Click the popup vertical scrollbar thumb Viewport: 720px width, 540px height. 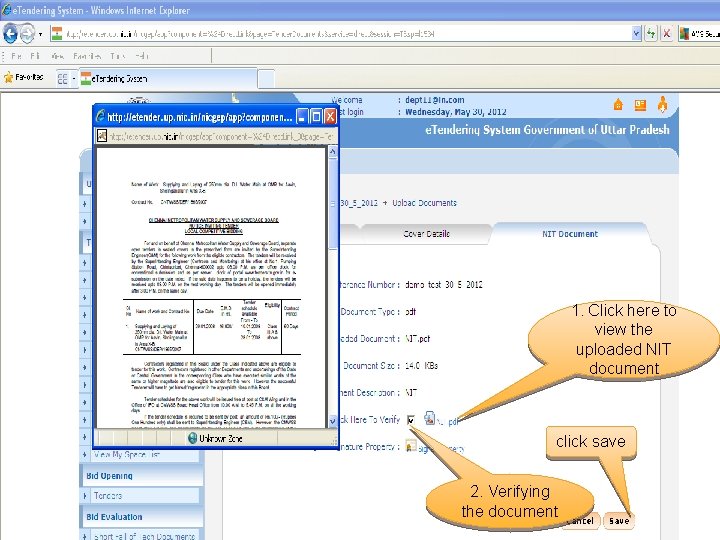tap(333, 202)
